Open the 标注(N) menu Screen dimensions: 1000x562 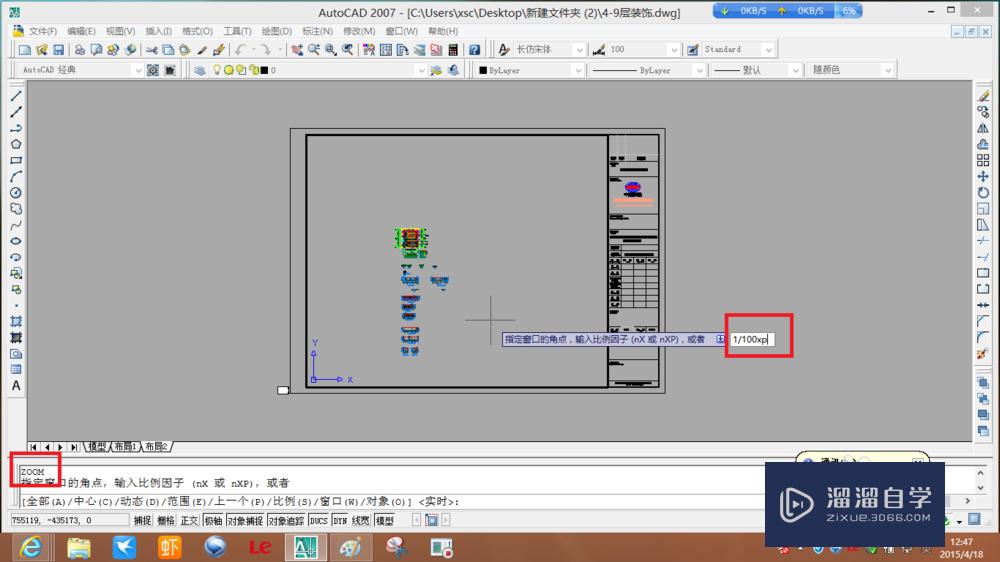pos(317,31)
